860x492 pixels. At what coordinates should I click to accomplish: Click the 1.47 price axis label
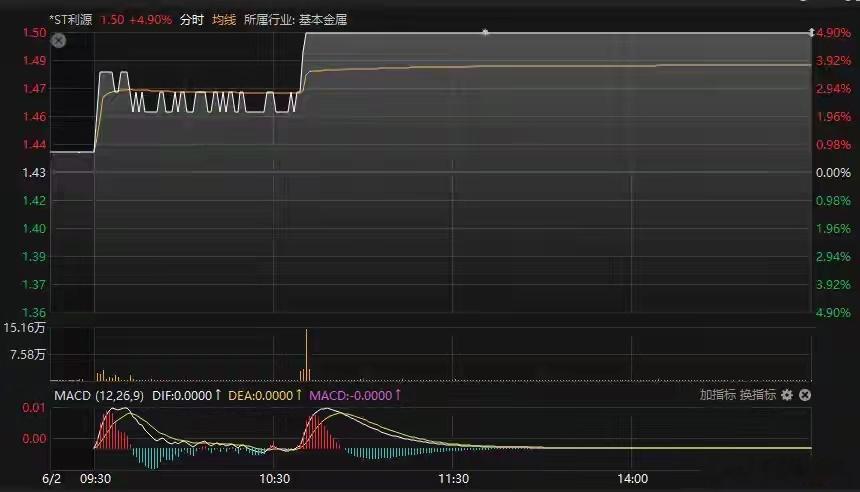tap(34, 89)
